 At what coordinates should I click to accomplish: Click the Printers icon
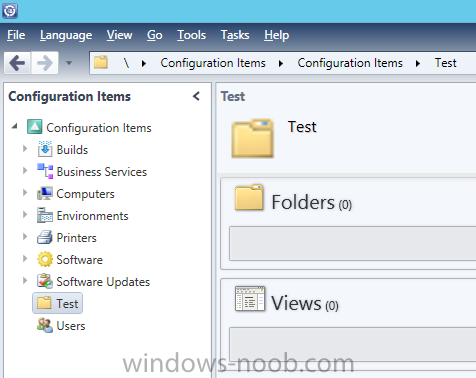(x=45, y=237)
